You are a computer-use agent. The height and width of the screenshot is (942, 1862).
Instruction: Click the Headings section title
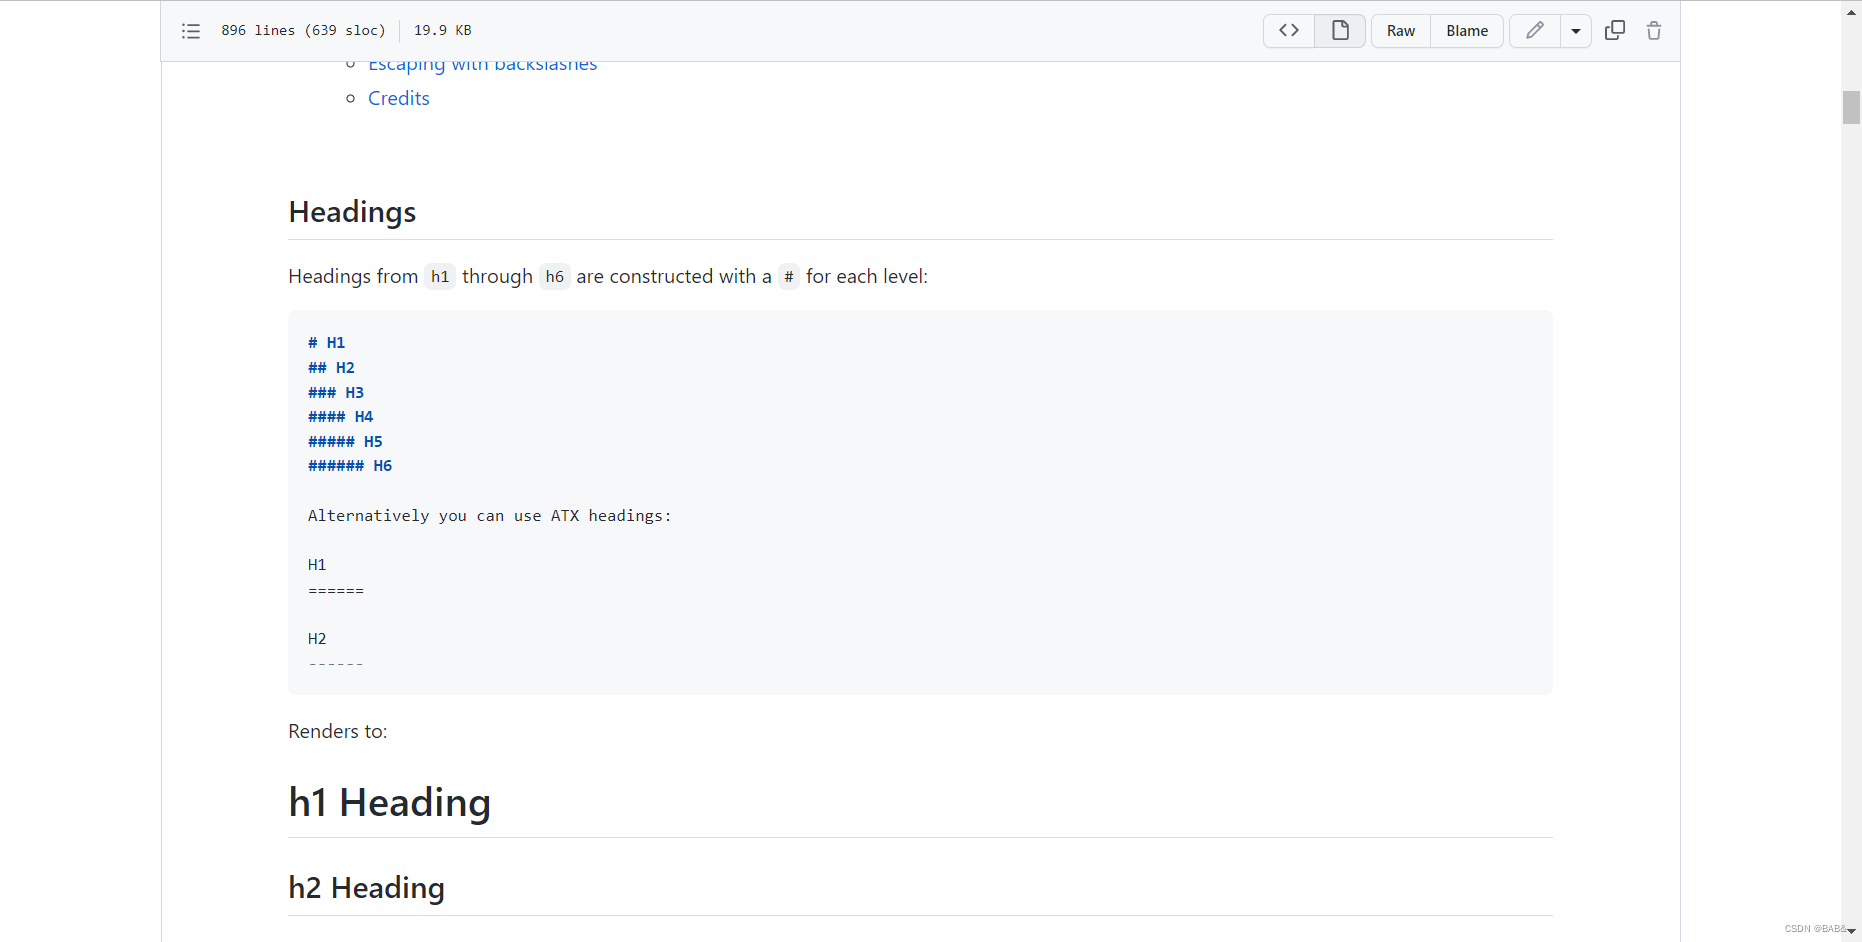click(352, 212)
